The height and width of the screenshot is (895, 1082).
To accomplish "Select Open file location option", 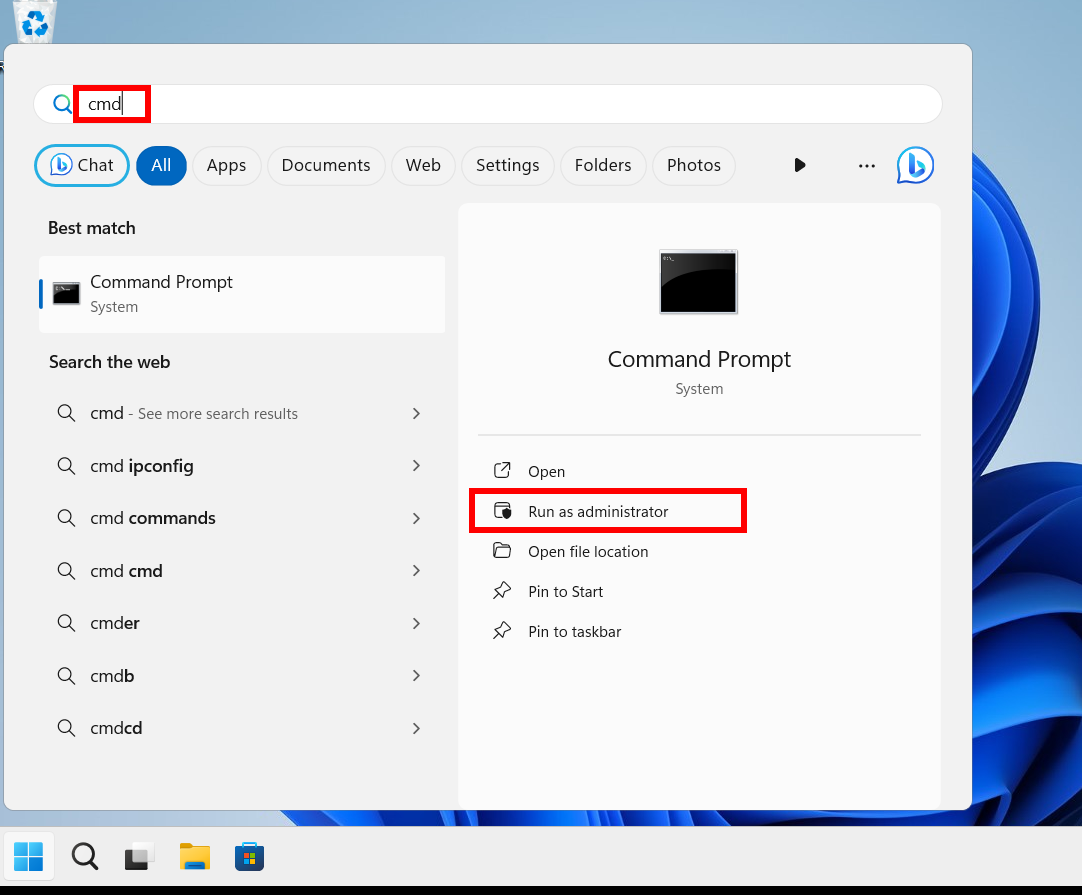I will coord(588,552).
